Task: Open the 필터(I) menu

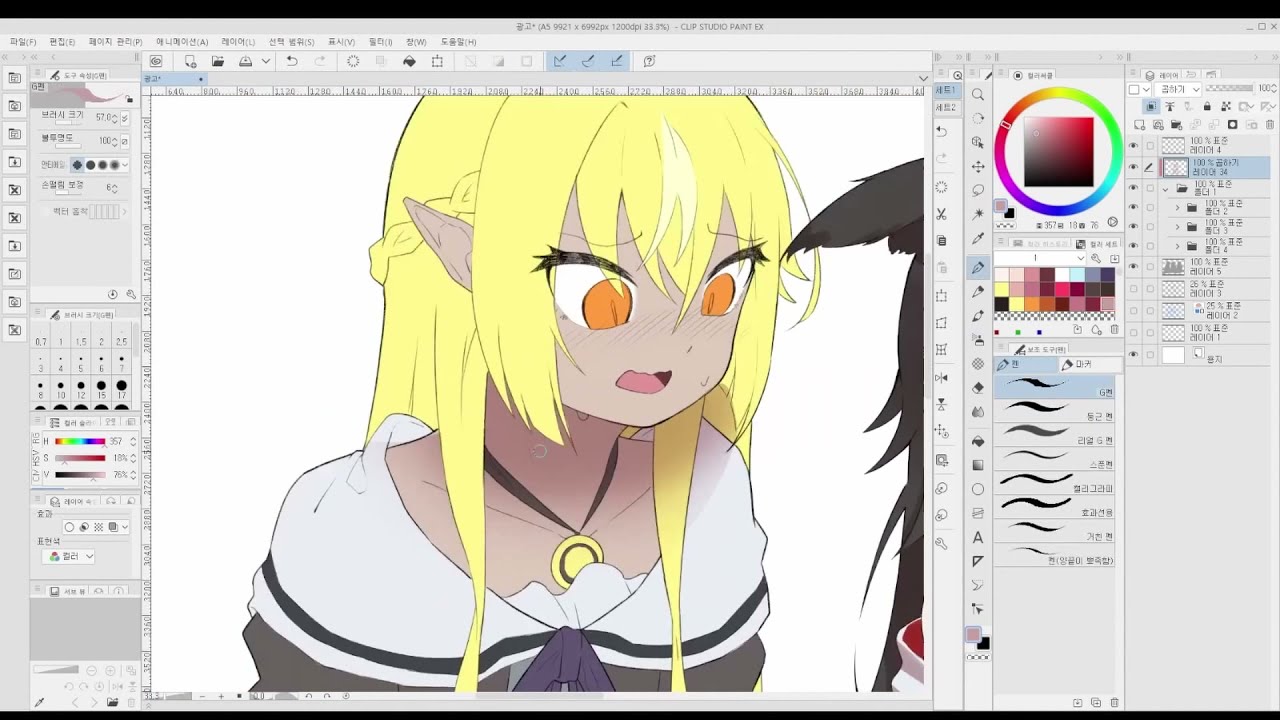Action: tap(381, 42)
